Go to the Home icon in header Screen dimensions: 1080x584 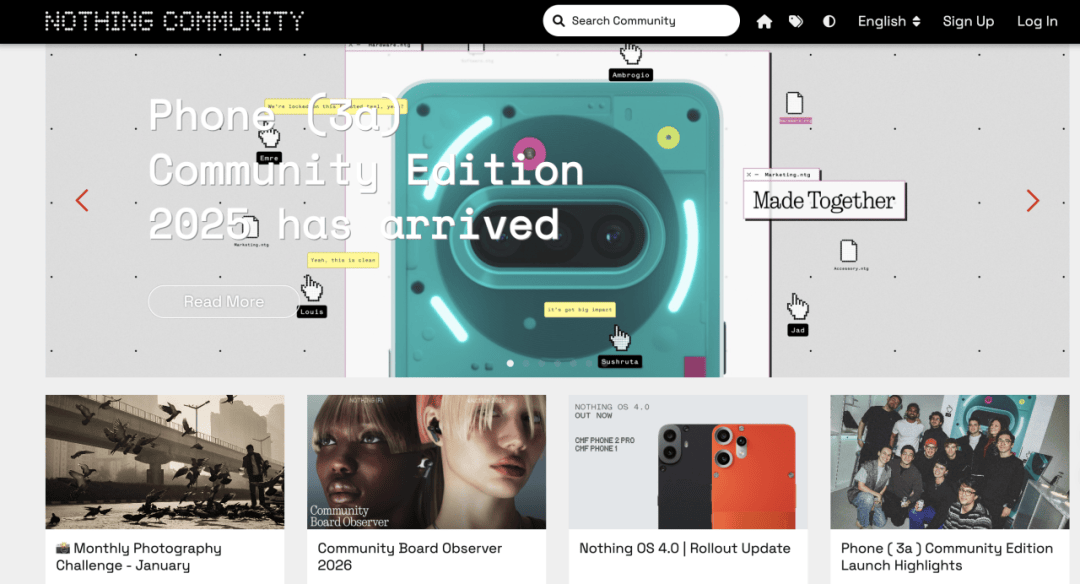[764, 21]
